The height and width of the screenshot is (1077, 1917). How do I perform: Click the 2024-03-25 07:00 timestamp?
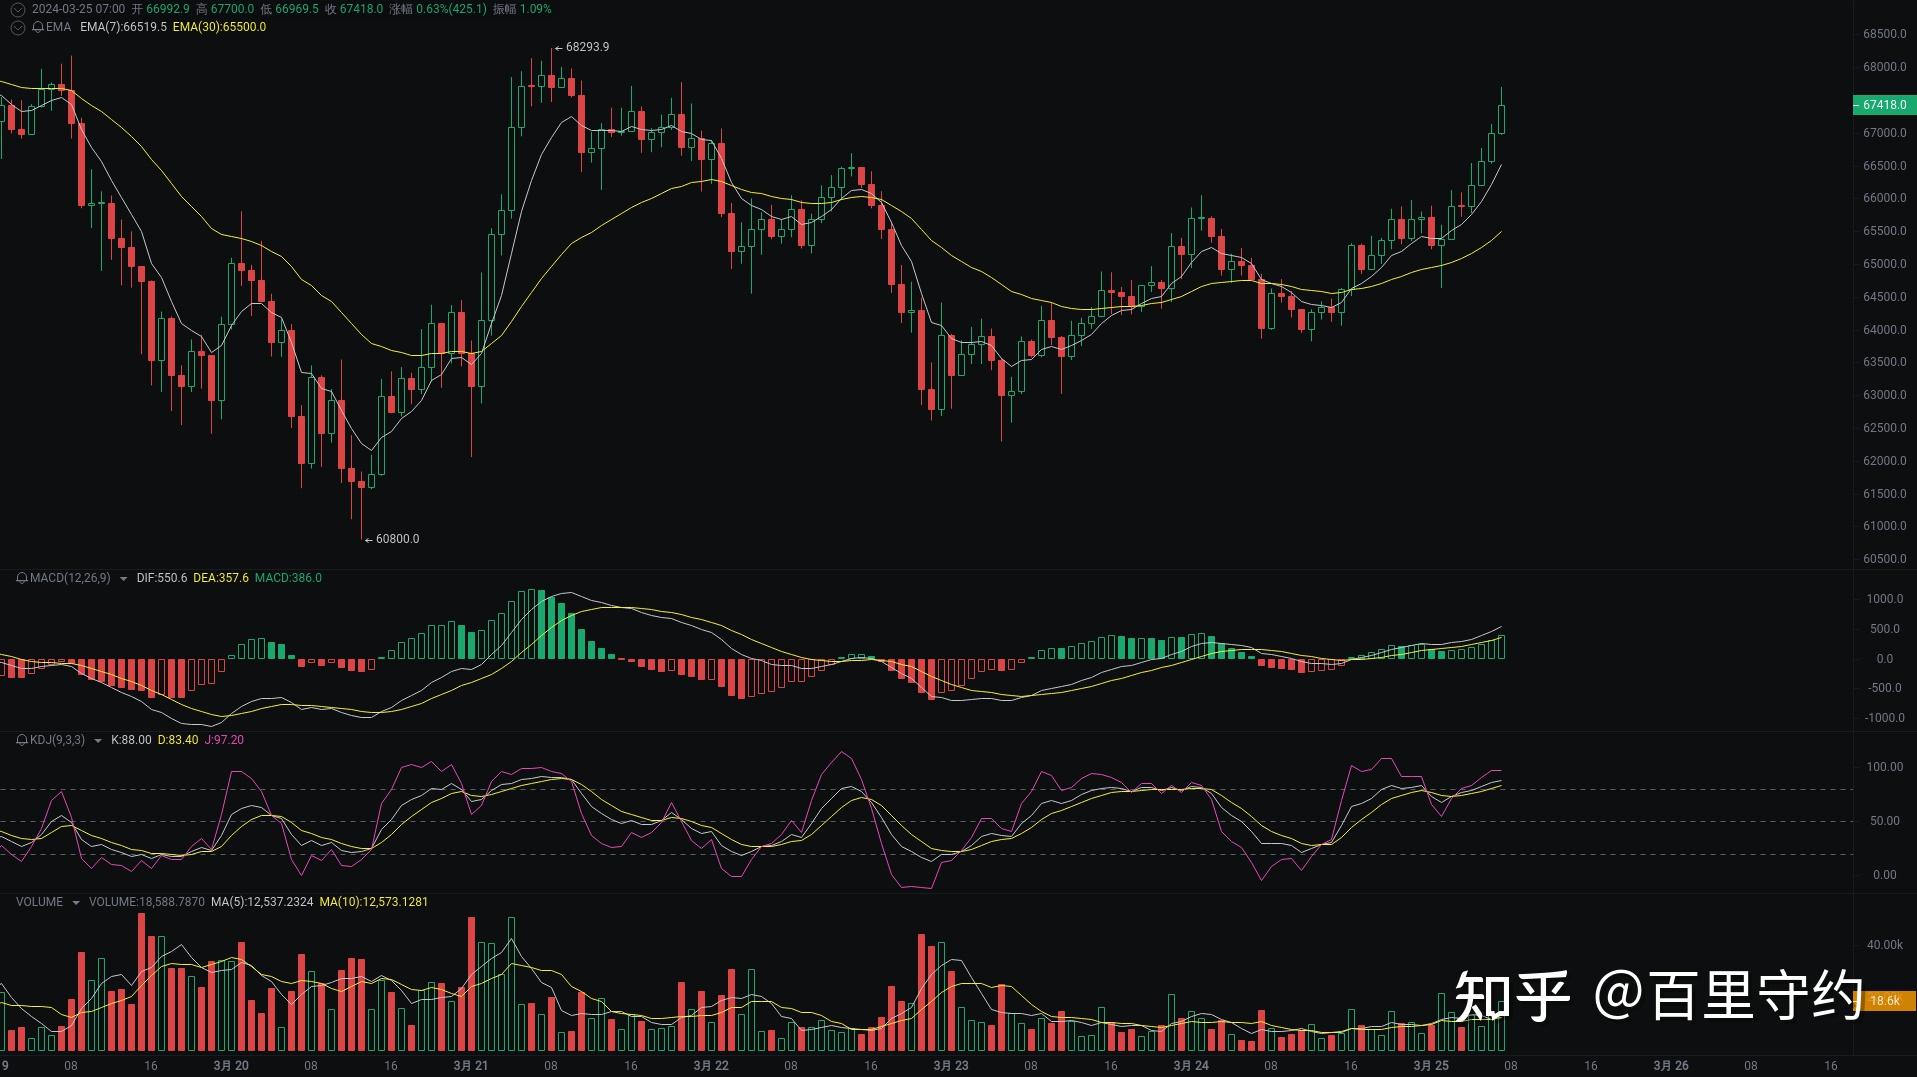point(78,9)
